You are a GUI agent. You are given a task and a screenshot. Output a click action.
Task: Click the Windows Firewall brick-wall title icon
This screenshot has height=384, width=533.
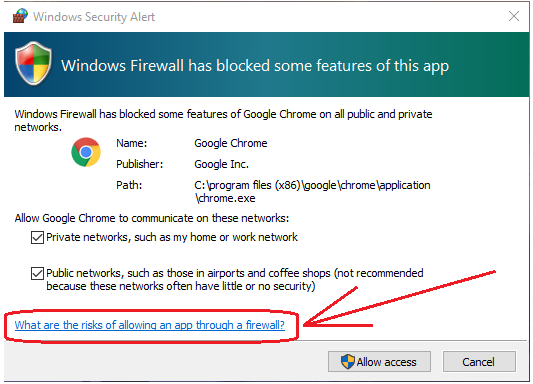(x=20, y=16)
